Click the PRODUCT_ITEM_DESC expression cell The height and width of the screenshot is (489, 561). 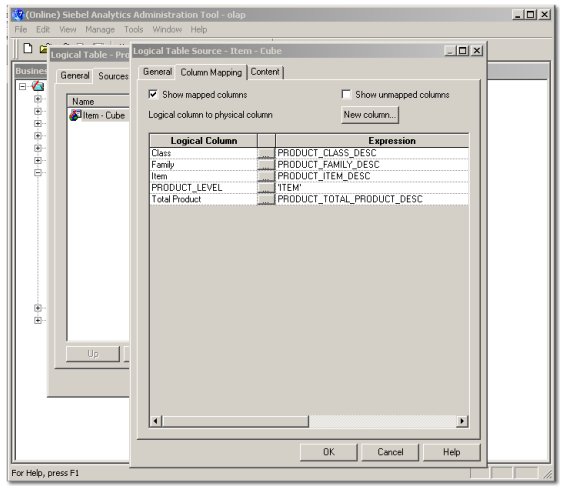tap(372, 176)
